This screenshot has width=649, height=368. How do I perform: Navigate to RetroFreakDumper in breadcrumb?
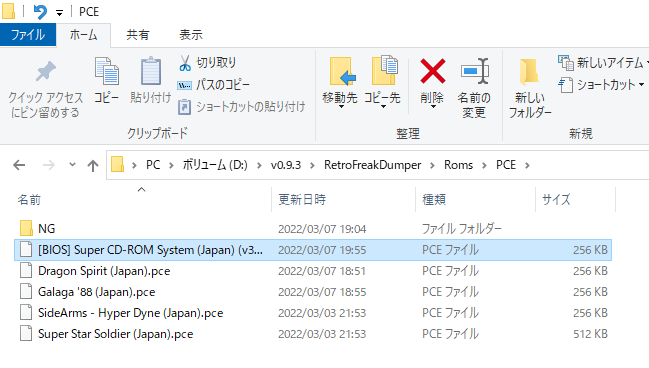pos(373,165)
